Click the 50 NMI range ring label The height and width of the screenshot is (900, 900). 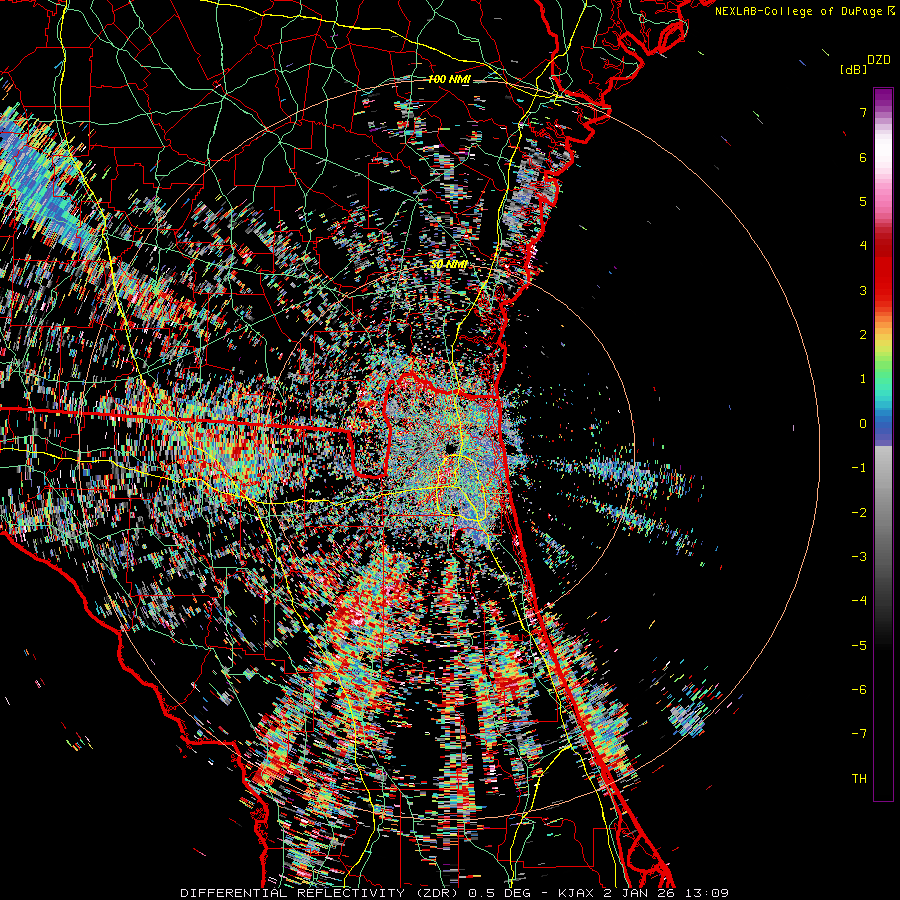[x=449, y=265]
